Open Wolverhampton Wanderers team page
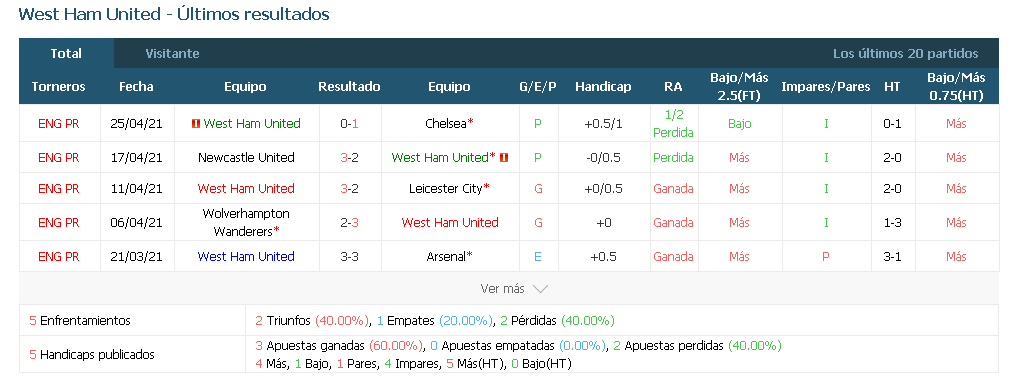The height and width of the screenshot is (384, 1017). point(246,222)
